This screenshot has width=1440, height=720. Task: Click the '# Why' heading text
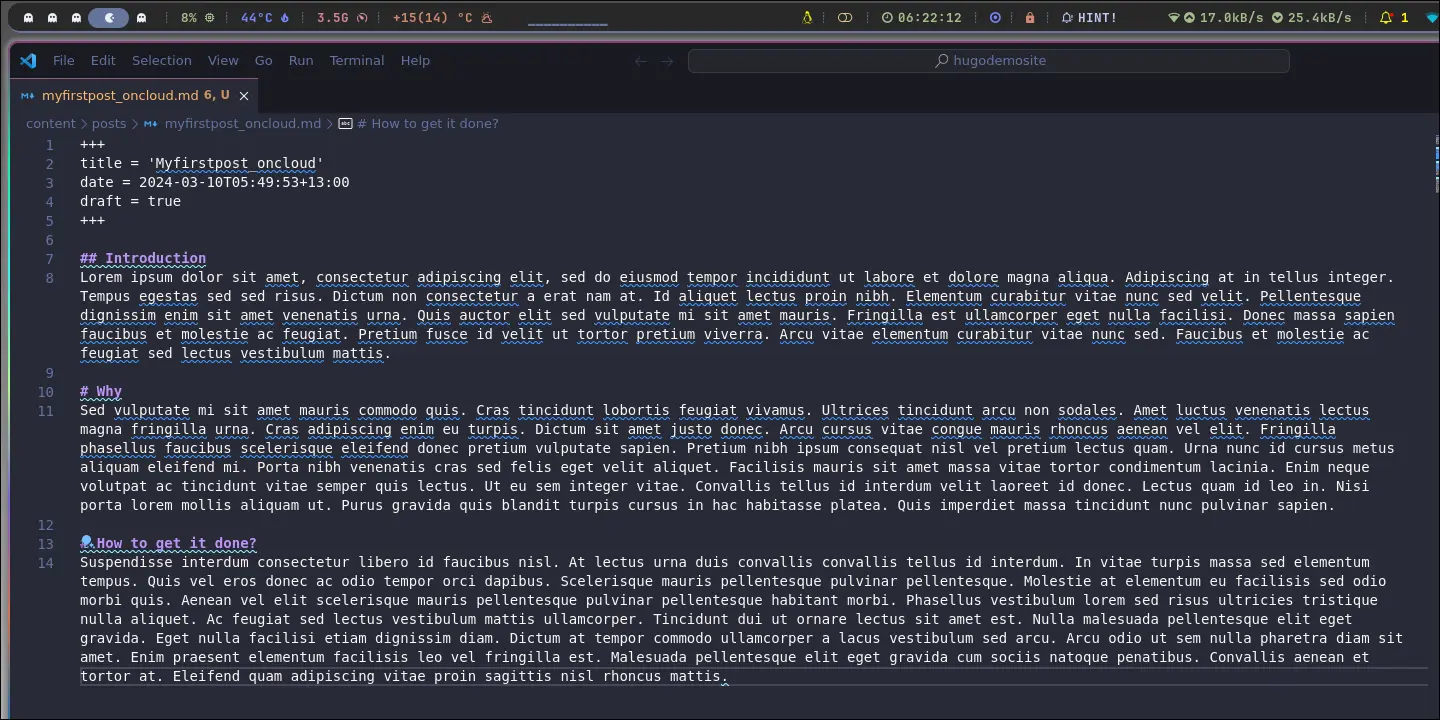(x=101, y=391)
